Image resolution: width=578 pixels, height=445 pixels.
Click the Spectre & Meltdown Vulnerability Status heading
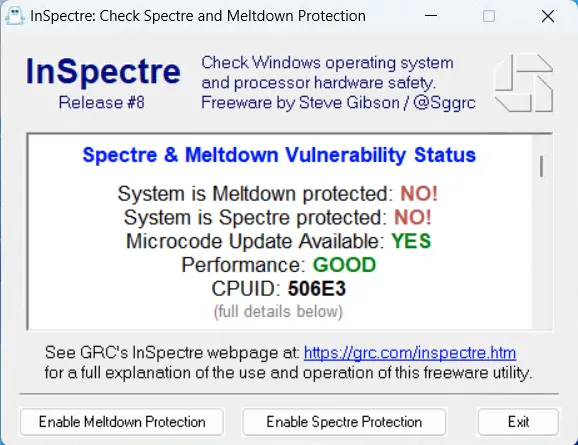pos(279,154)
